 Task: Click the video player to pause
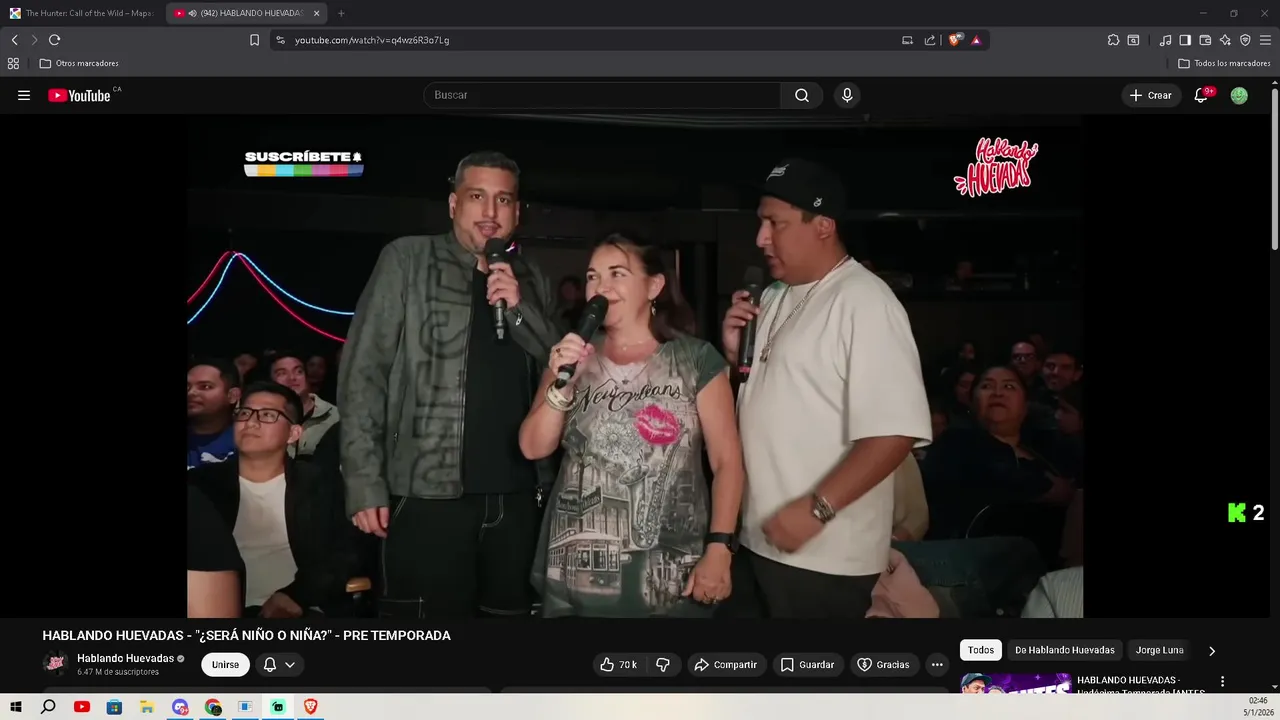tap(634, 365)
